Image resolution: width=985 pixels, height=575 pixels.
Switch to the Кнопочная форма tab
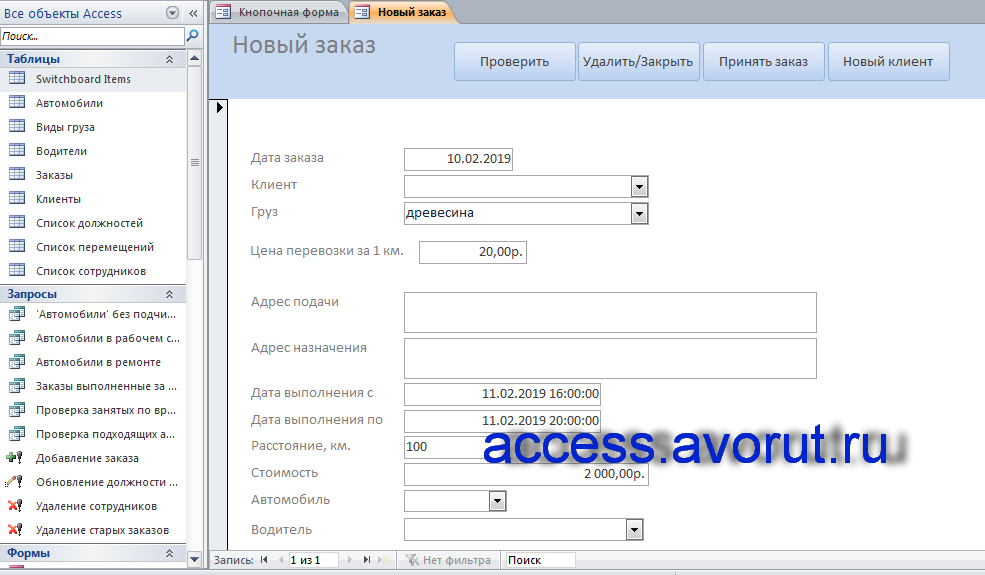279,12
